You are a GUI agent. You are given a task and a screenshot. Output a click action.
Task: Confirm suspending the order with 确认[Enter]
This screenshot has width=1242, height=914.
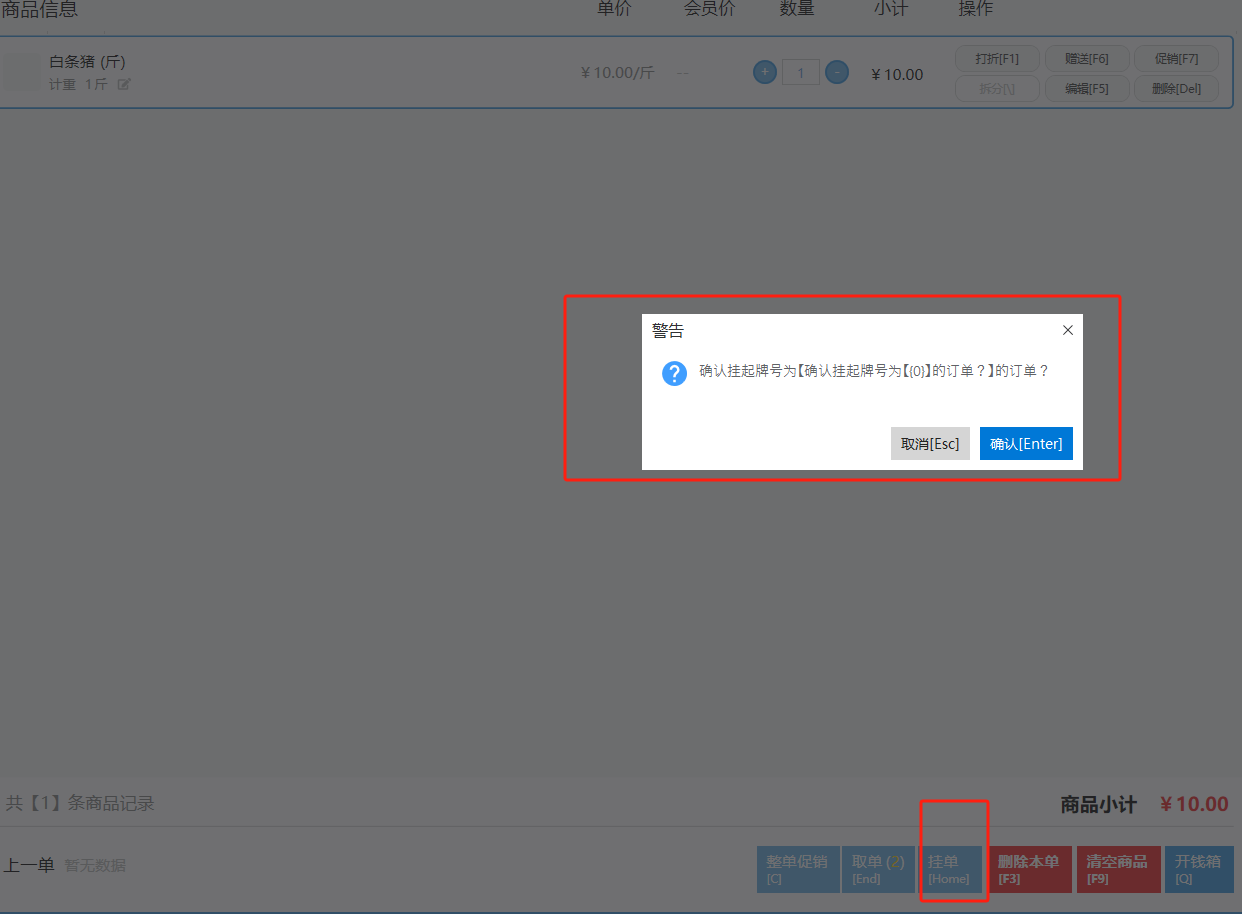[1026, 443]
